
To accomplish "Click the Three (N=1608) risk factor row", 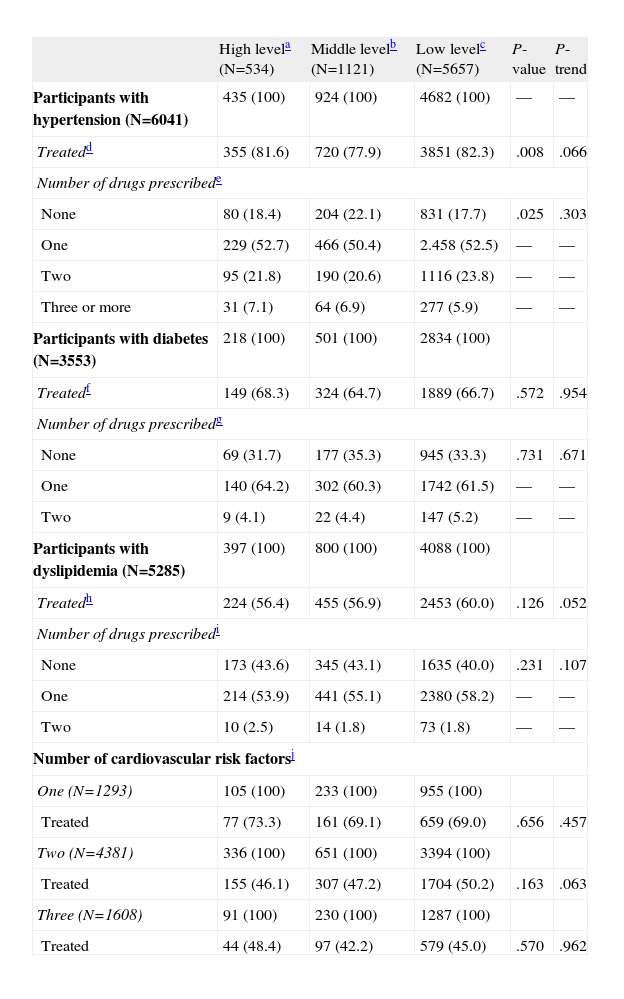I will click(x=89, y=915).
